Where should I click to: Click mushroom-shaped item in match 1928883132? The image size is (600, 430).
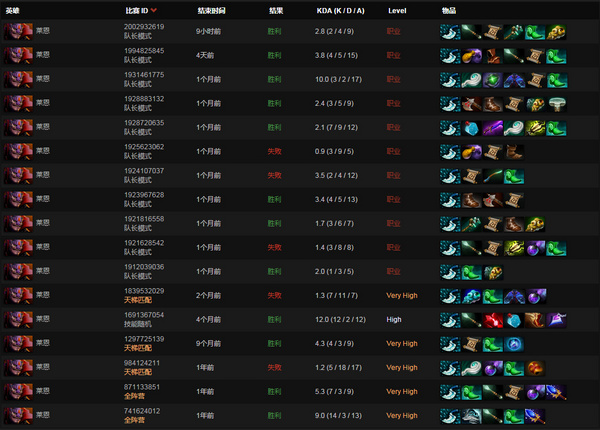click(x=556, y=104)
